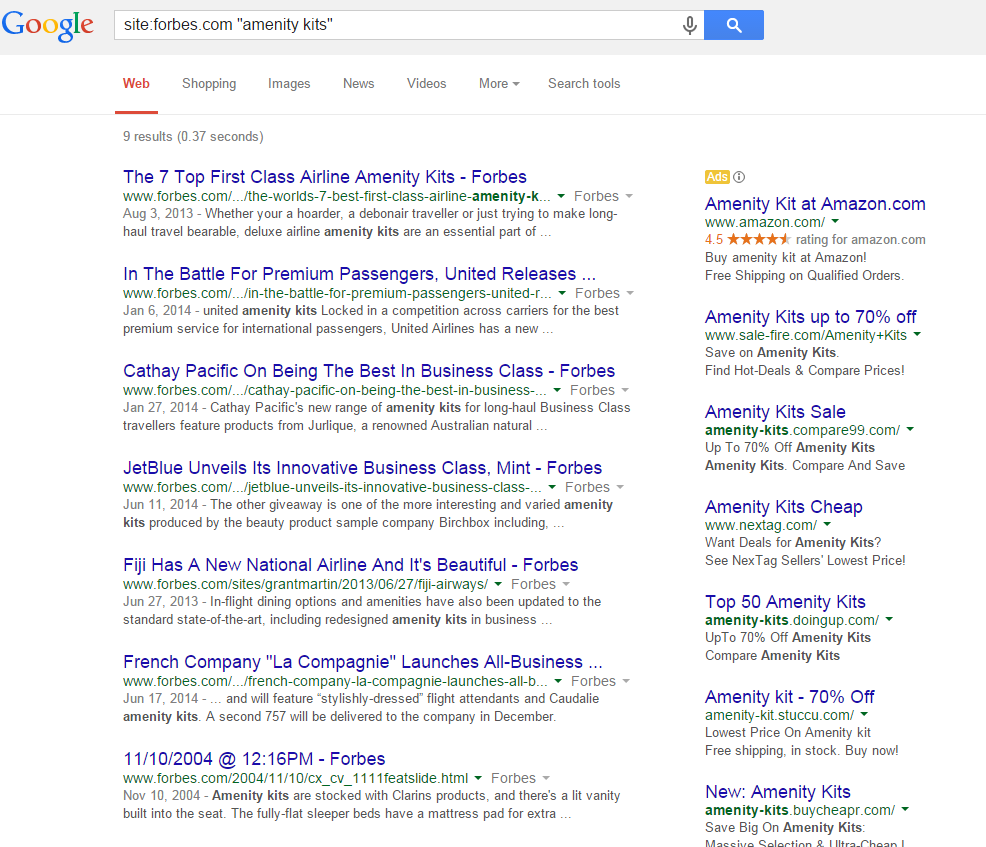This screenshot has width=986, height=847.
Task: Expand arrow next to compare99.com ad URL
Action: pyautogui.click(x=910, y=429)
